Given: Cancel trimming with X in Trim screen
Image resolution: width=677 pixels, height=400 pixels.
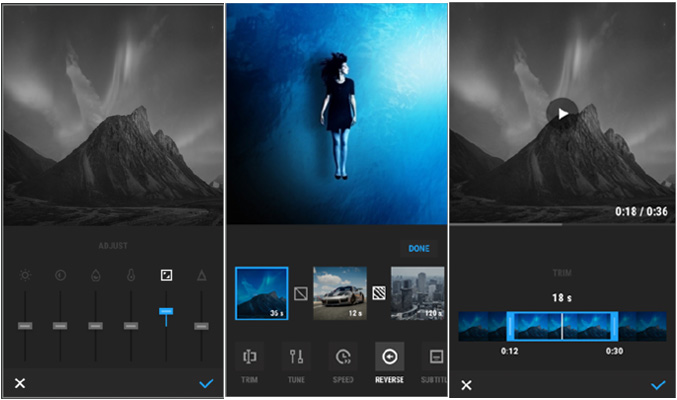Looking at the screenshot, I should [x=466, y=385].
